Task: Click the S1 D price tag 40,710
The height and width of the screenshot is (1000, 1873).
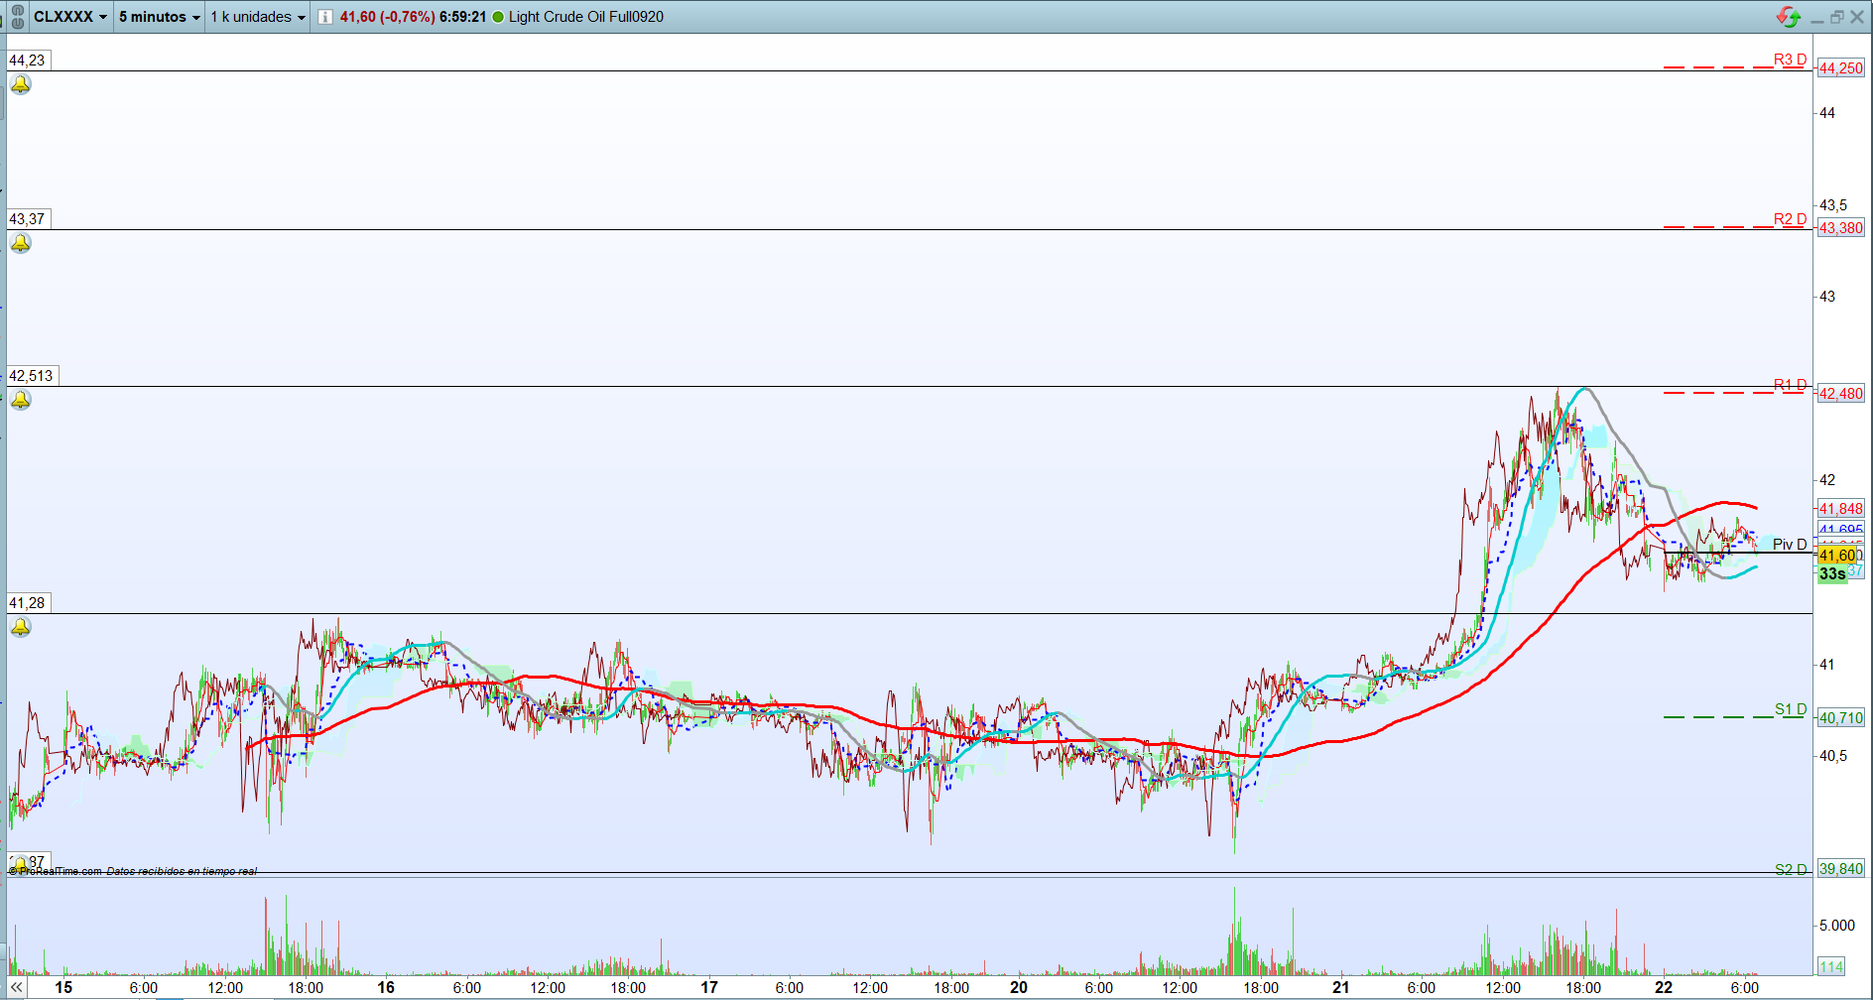Action: 1840,718
